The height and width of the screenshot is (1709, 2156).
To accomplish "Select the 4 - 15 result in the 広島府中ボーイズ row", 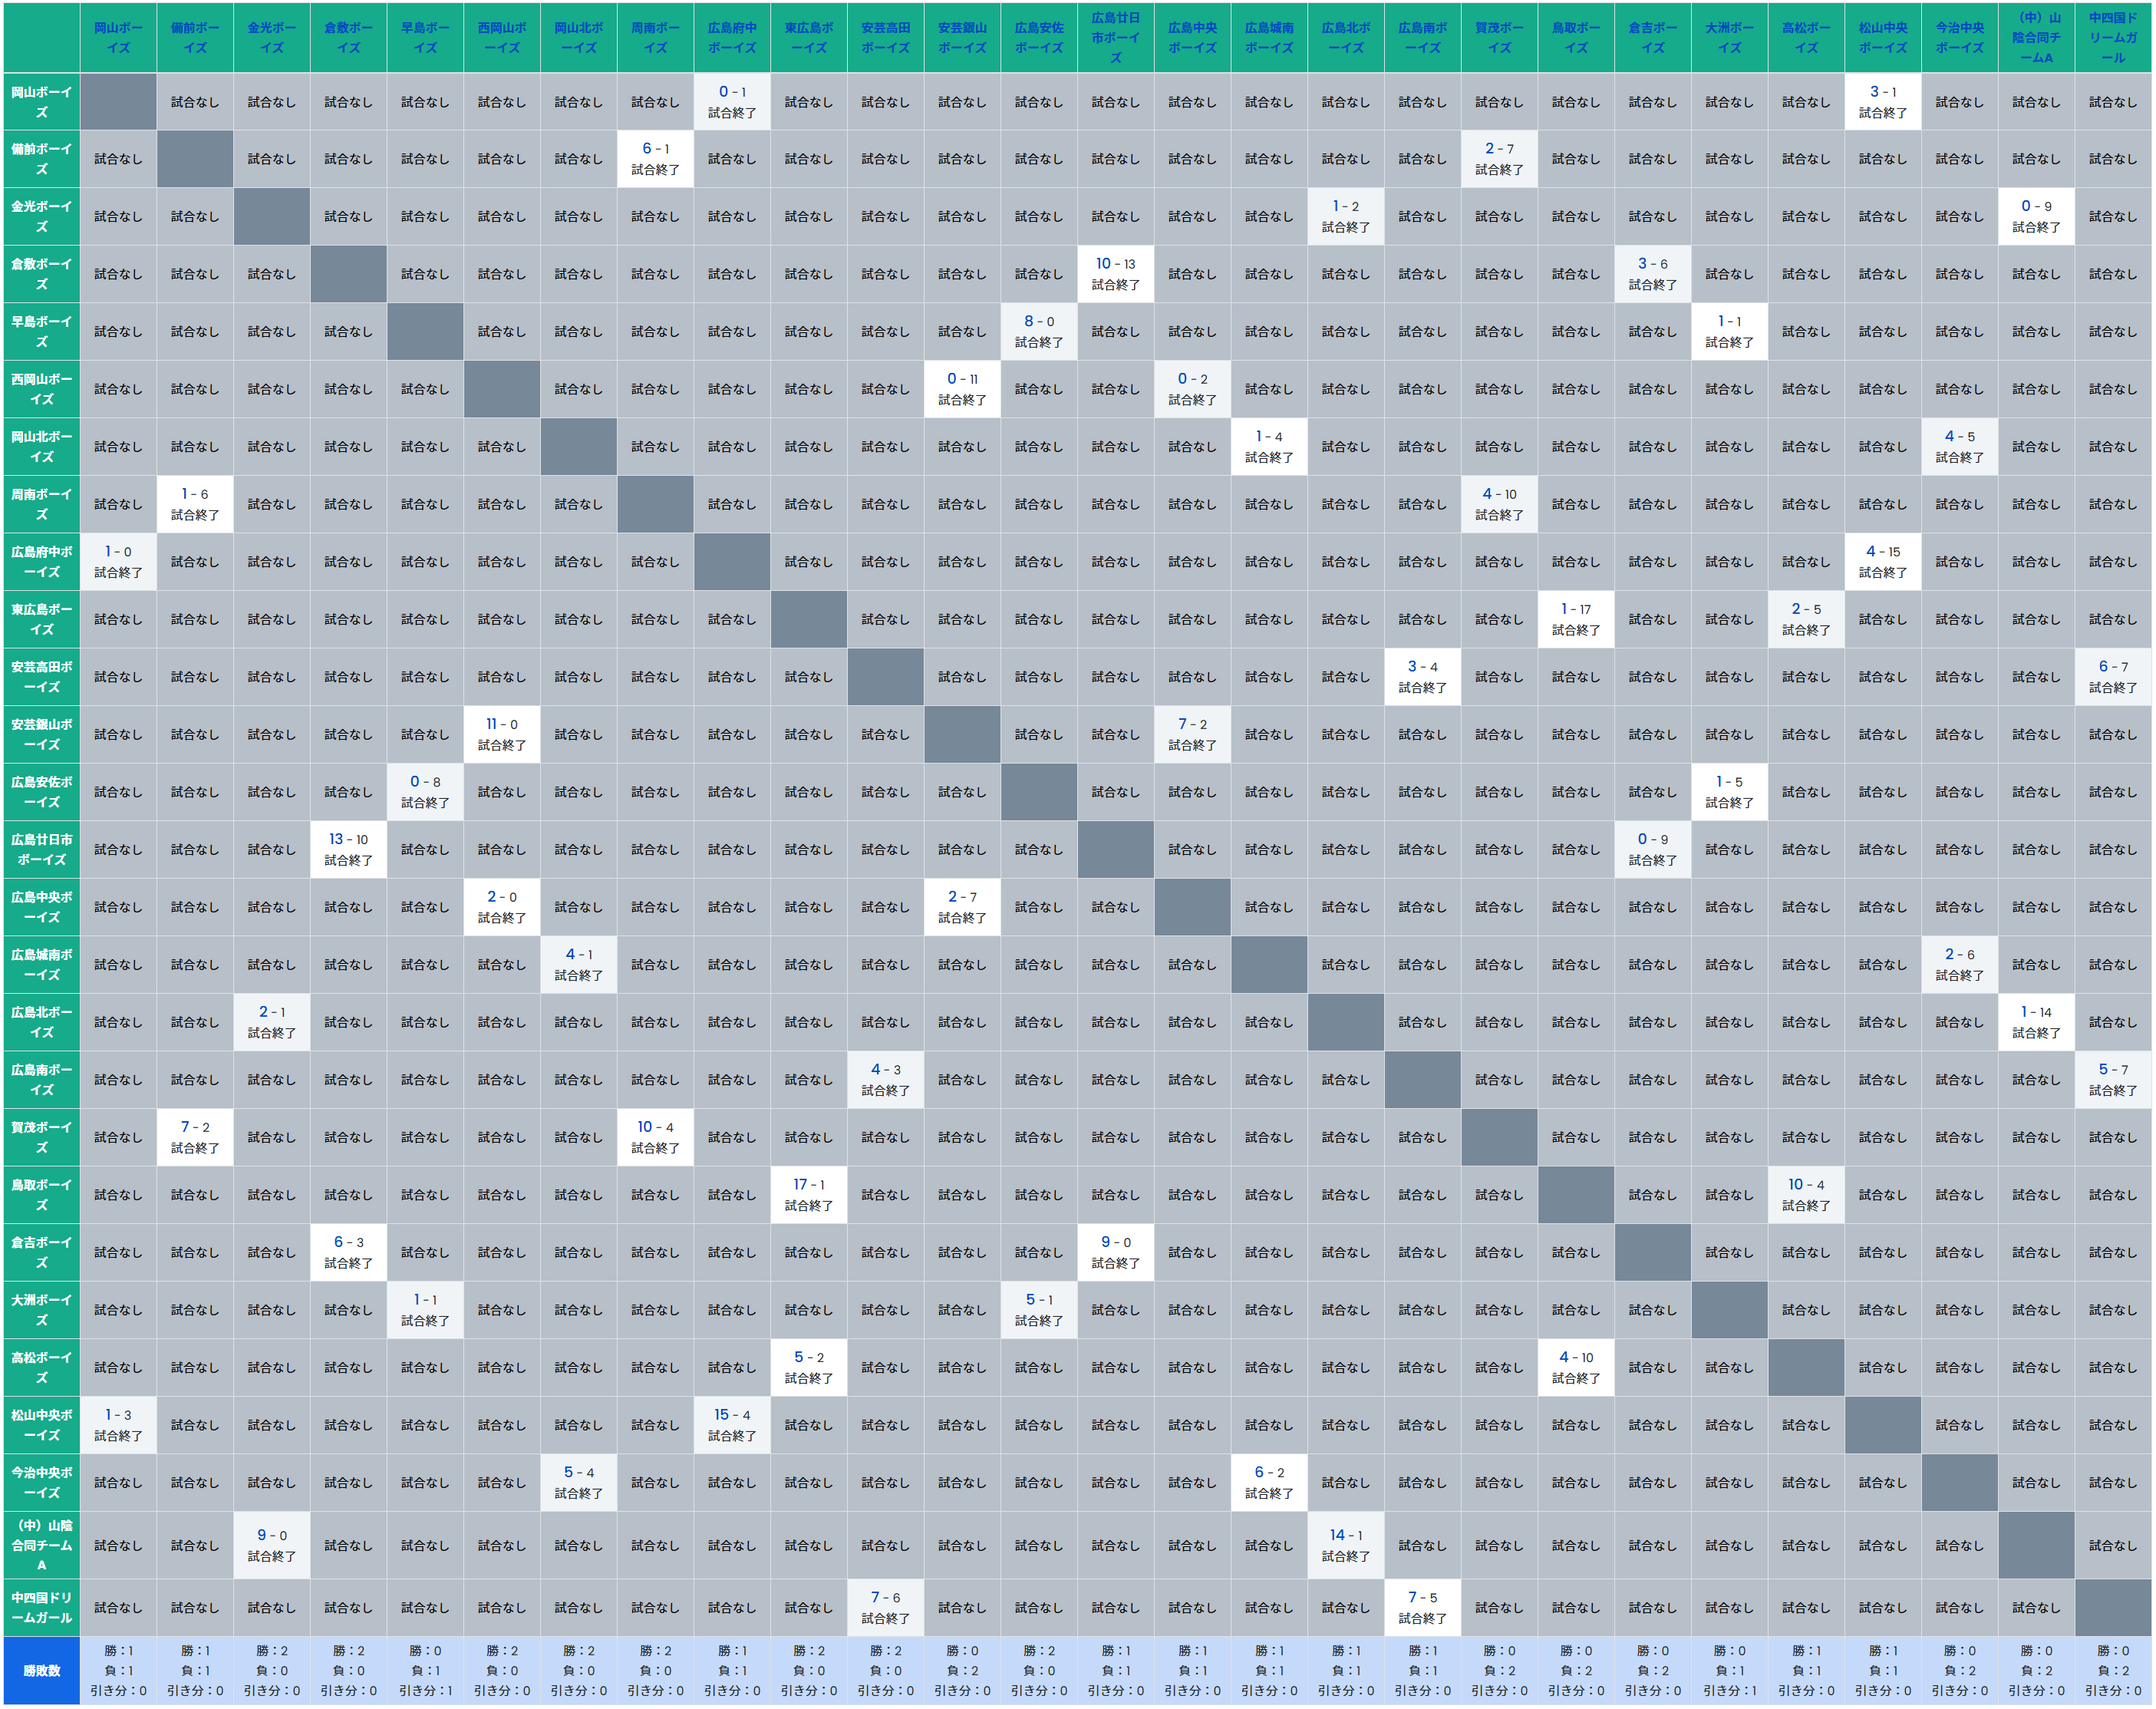I will pos(1882,552).
